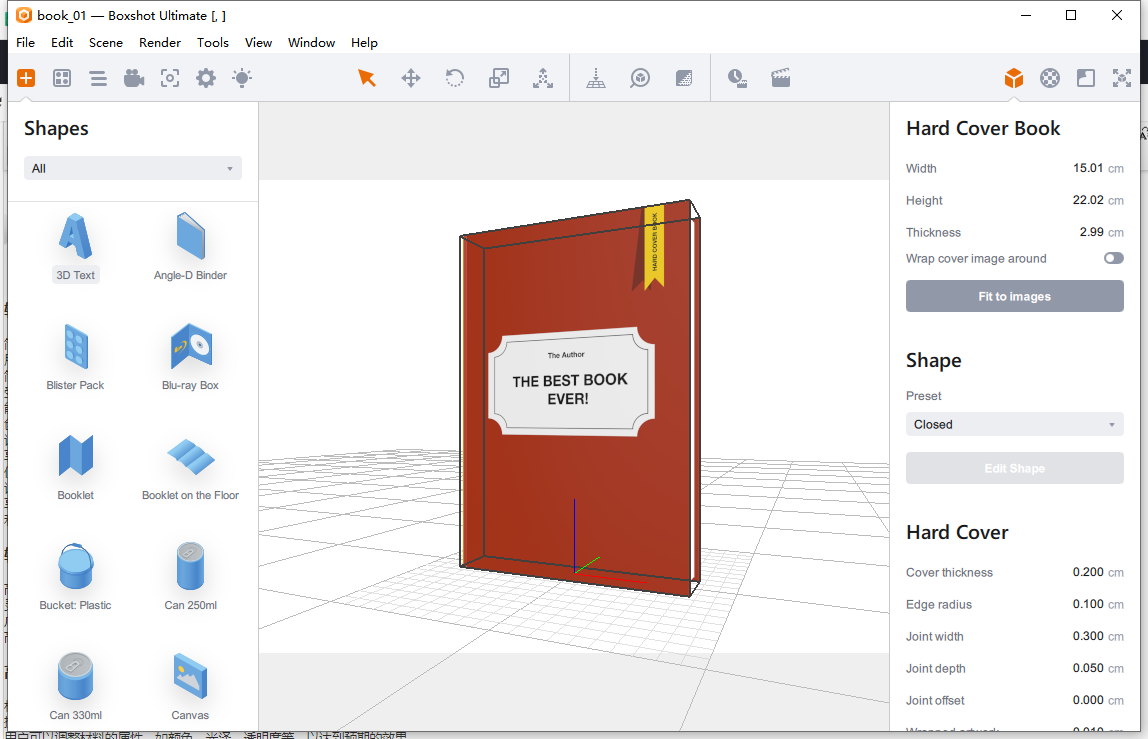
Task: Edit the Thickness value 2.99
Action: click(1092, 232)
